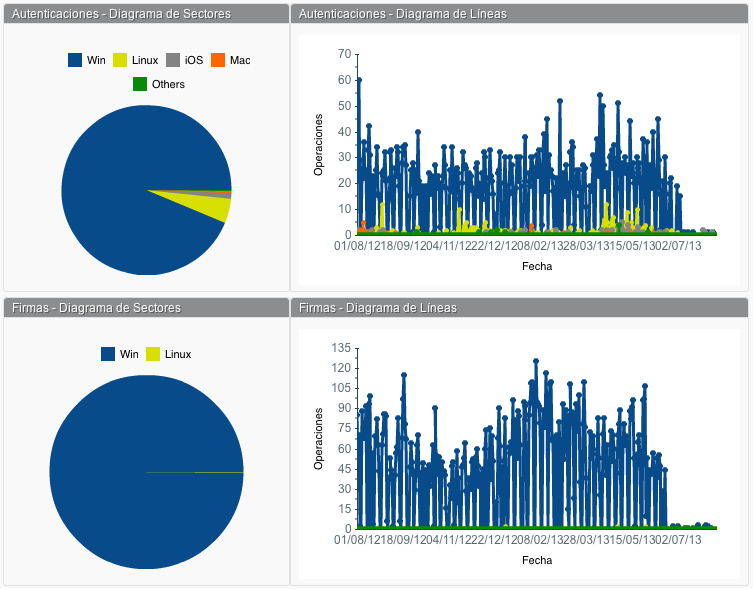Click the gray iOS legend swatch

(173, 60)
